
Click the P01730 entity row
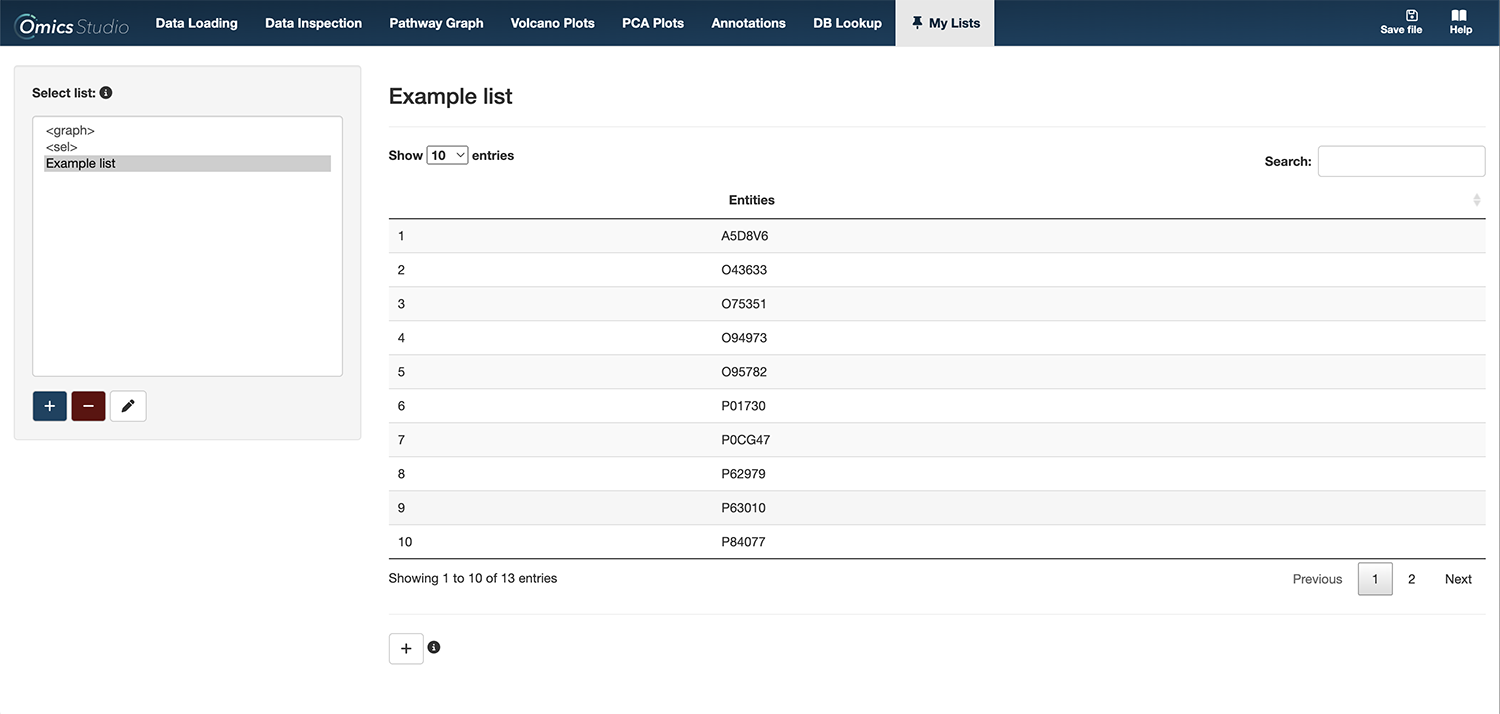[744, 406]
